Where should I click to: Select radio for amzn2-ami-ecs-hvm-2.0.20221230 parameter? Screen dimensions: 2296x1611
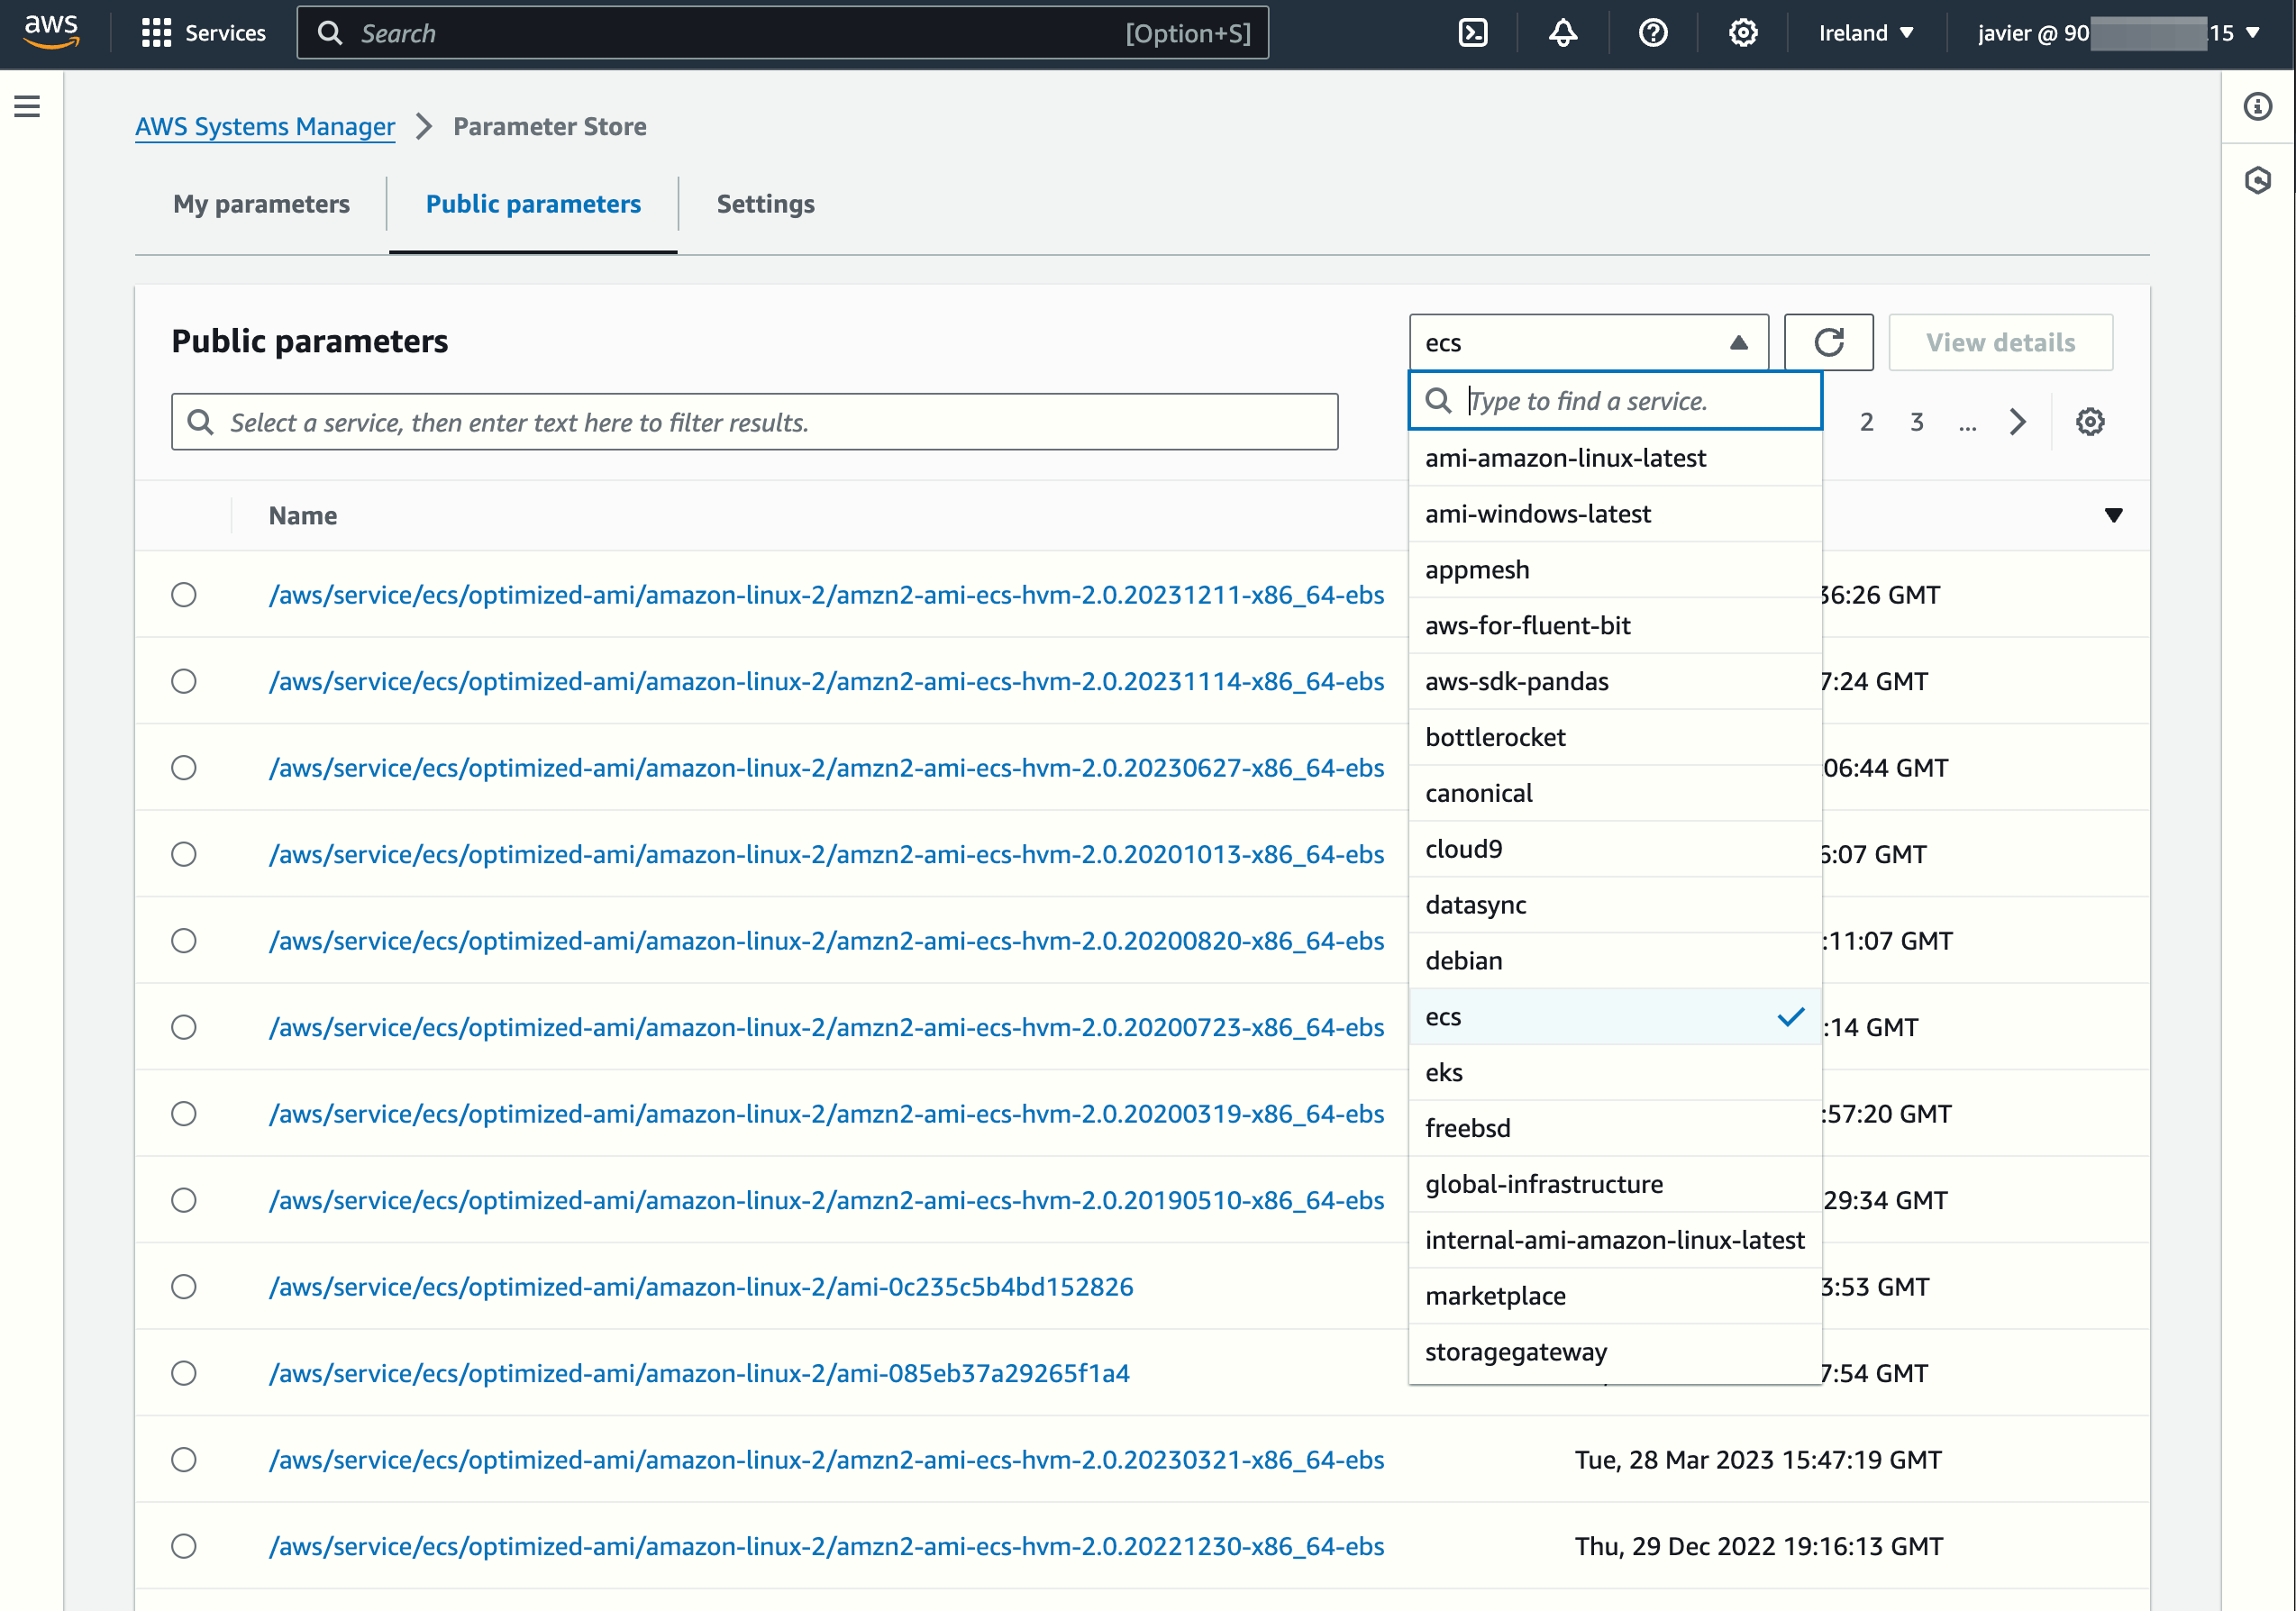(x=184, y=1546)
